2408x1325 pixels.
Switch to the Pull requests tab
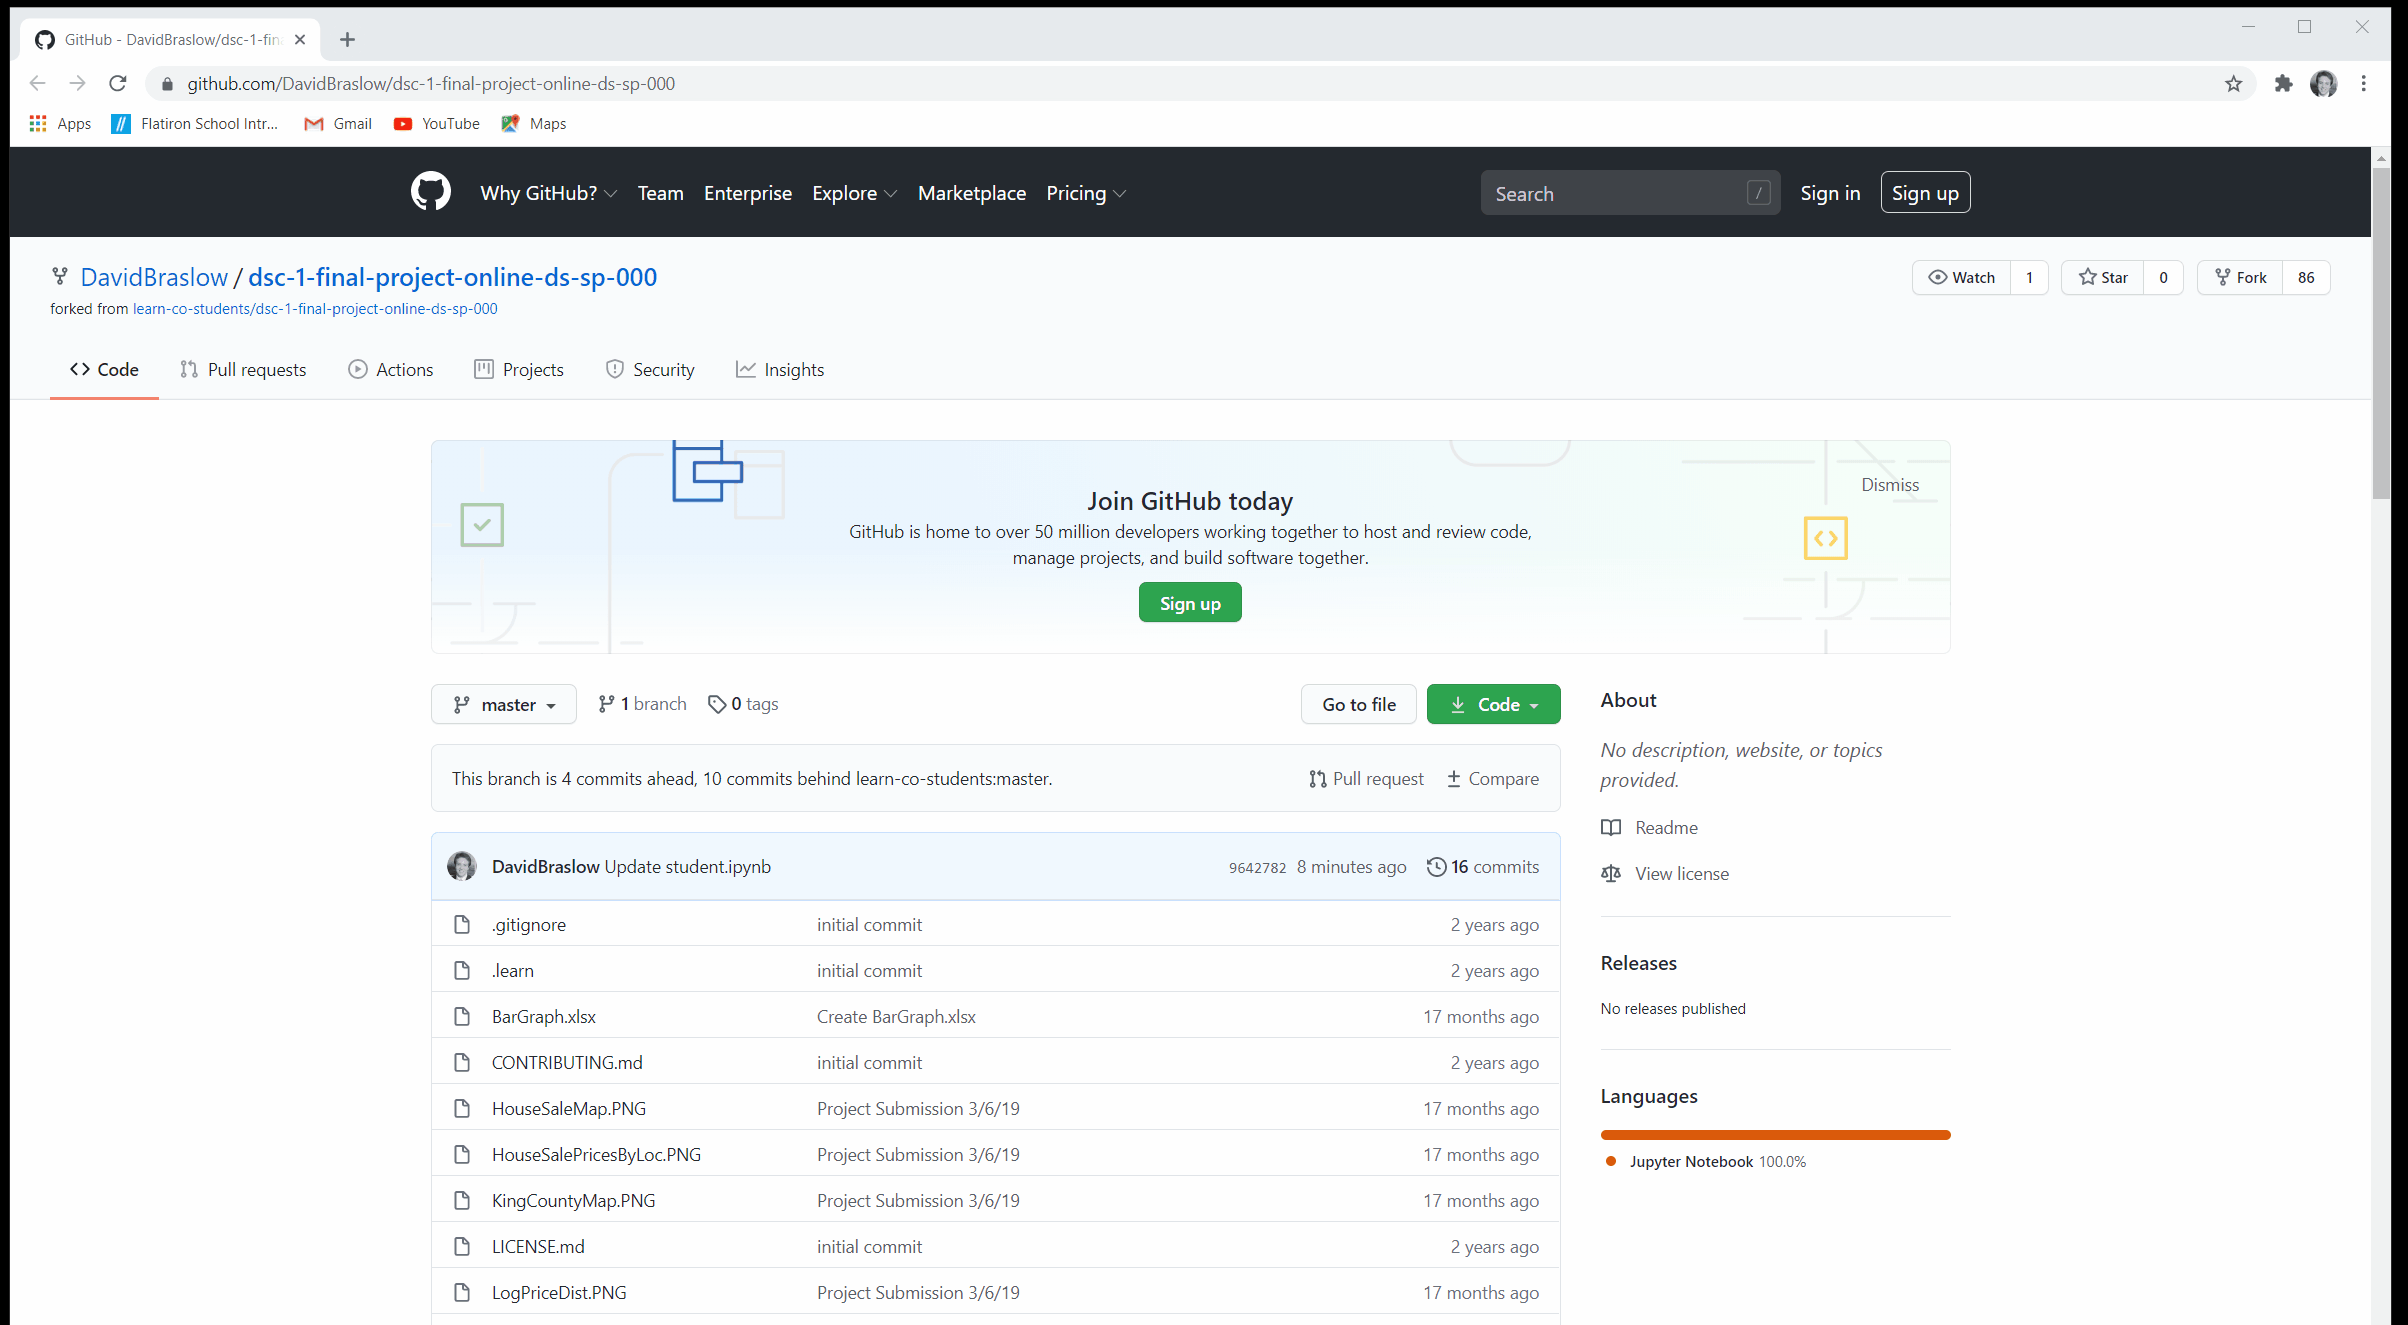pyautogui.click(x=243, y=369)
